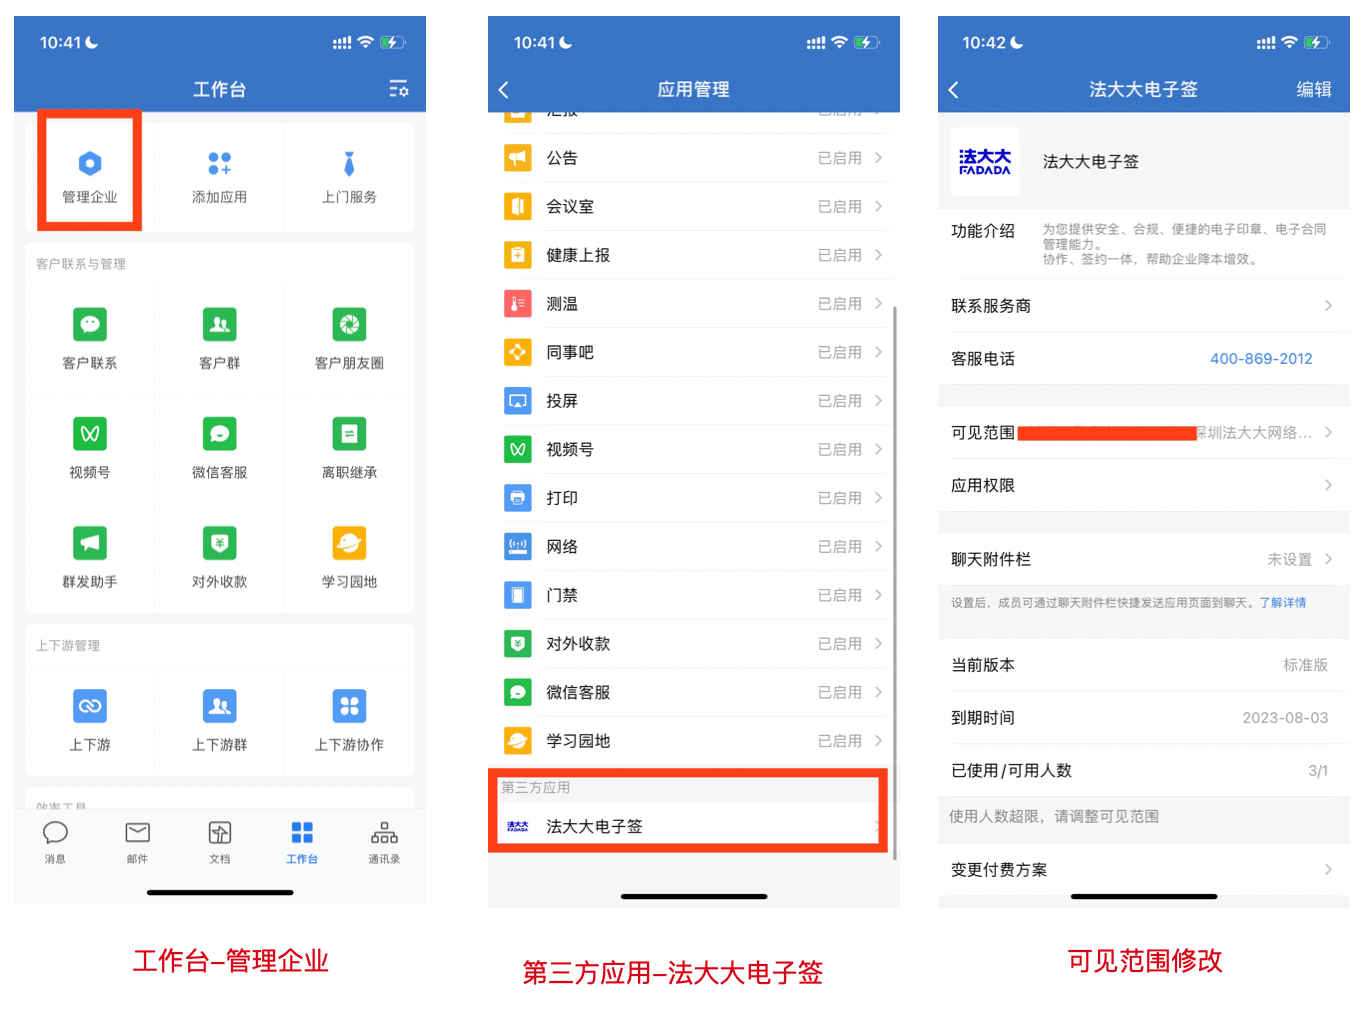Call support number 400-869-2012
Viewport: 1372px width, 1022px height.
click(1261, 358)
